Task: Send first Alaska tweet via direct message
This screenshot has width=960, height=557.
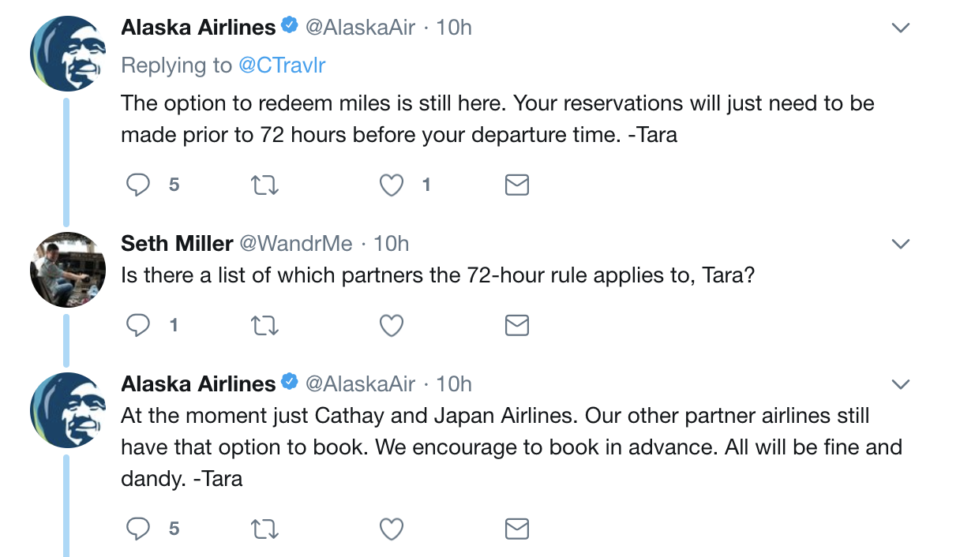Action: (x=517, y=185)
